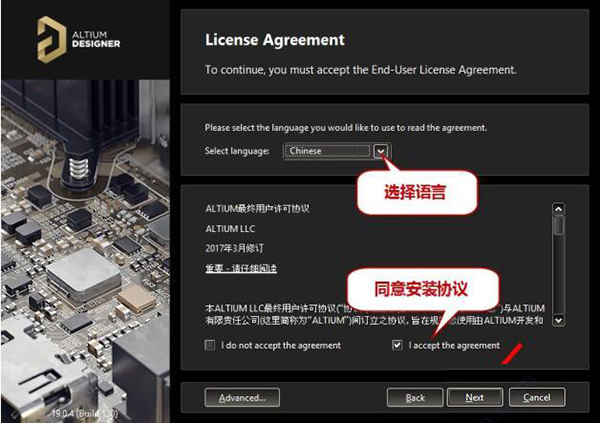This screenshot has height=423, width=600.
Task: Click the Altium Designer gold logo icon
Action: [x=51, y=39]
